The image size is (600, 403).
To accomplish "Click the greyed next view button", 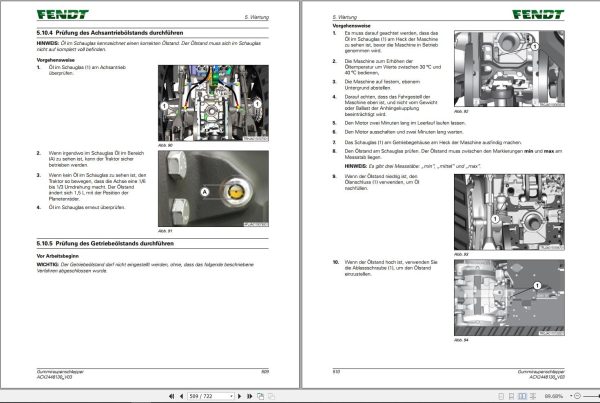I will (x=271, y=396).
